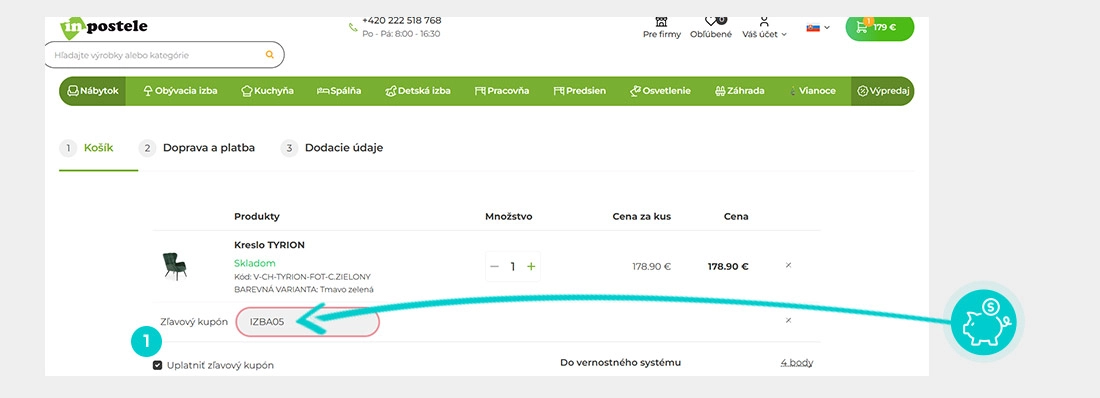Click the 4 body loyalty points link
Screen dimensions: 1100x398
[797, 363]
